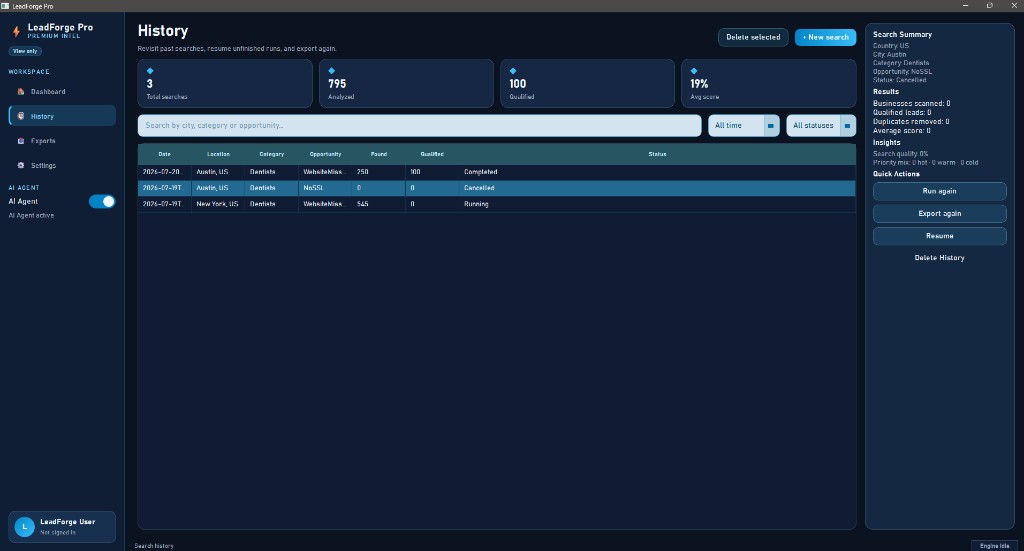
Task: Sort table by Location column header
Action: [x=218, y=154]
